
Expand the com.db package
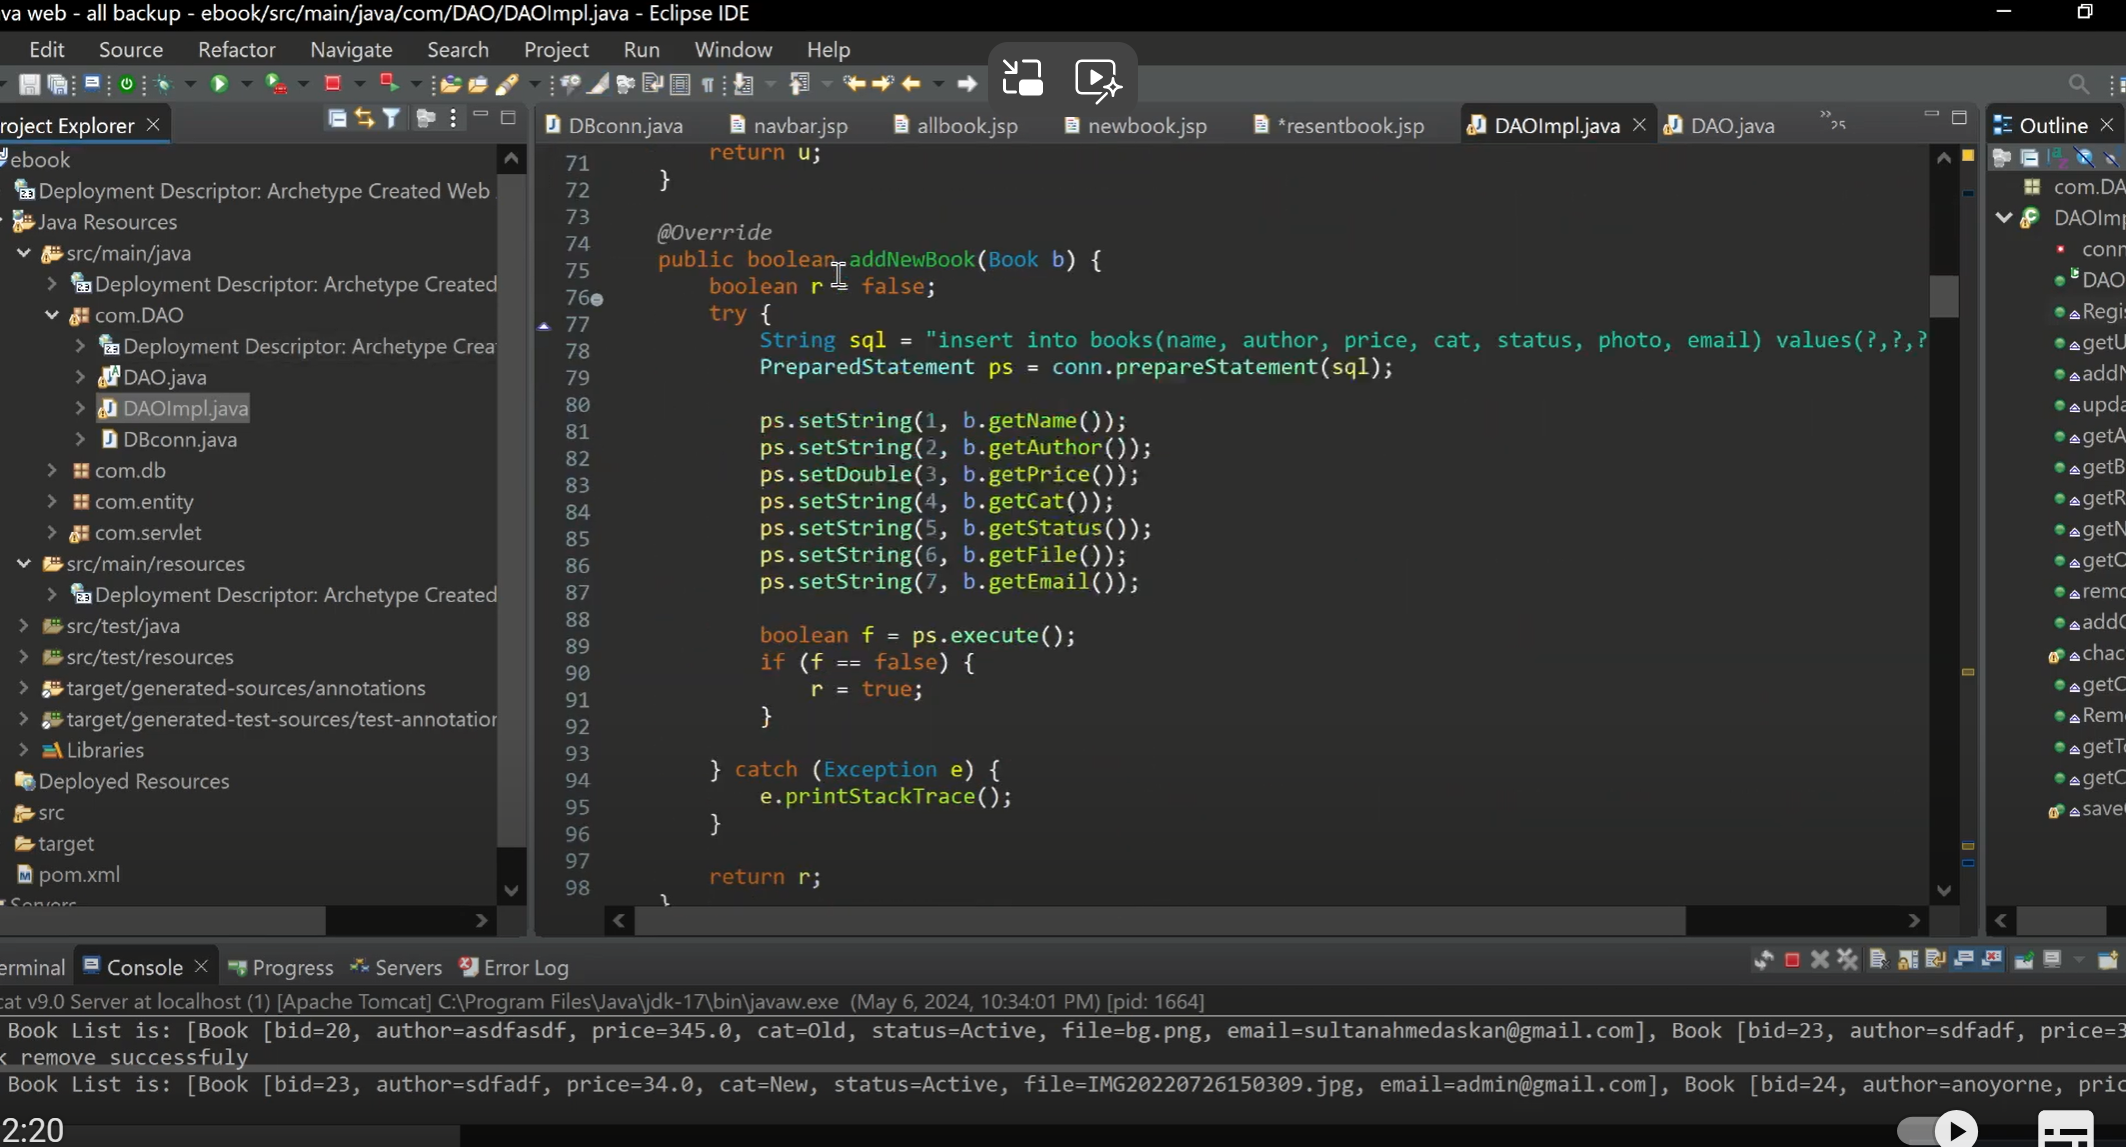[x=52, y=470]
